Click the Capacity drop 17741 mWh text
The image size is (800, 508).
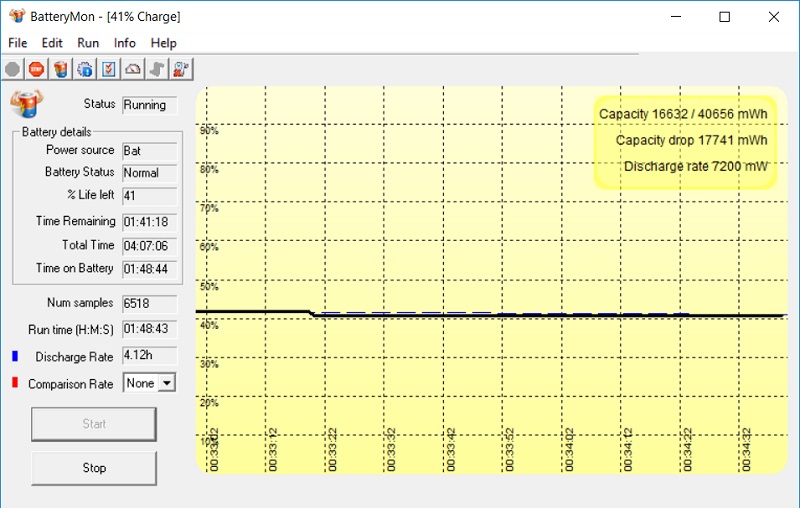pos(691,140)
